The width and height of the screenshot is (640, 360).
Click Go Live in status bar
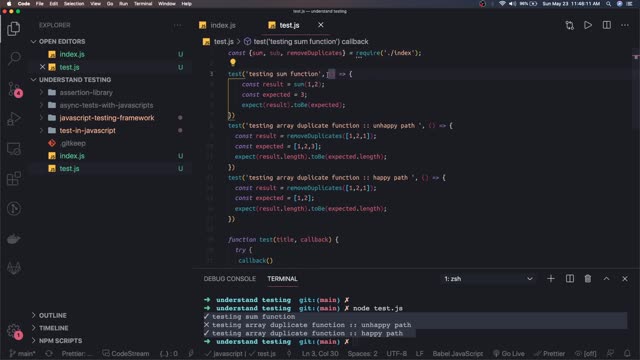click(509, 353)
